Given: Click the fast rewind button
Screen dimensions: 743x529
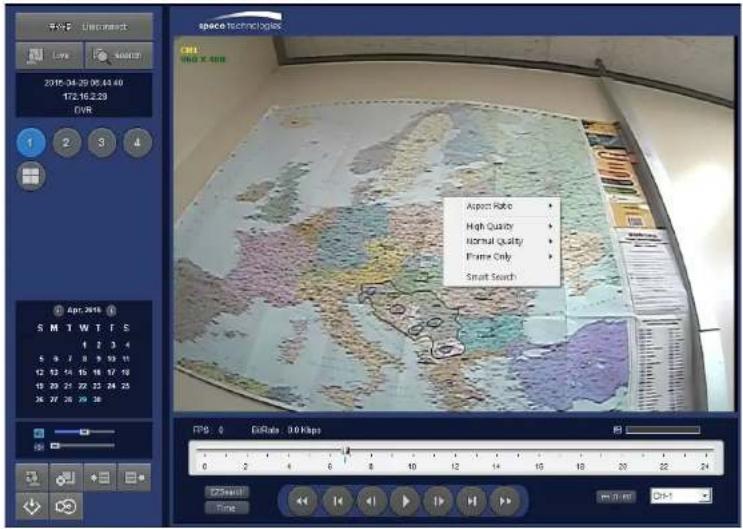Looking at the screenshot, I should coord(302,501).
